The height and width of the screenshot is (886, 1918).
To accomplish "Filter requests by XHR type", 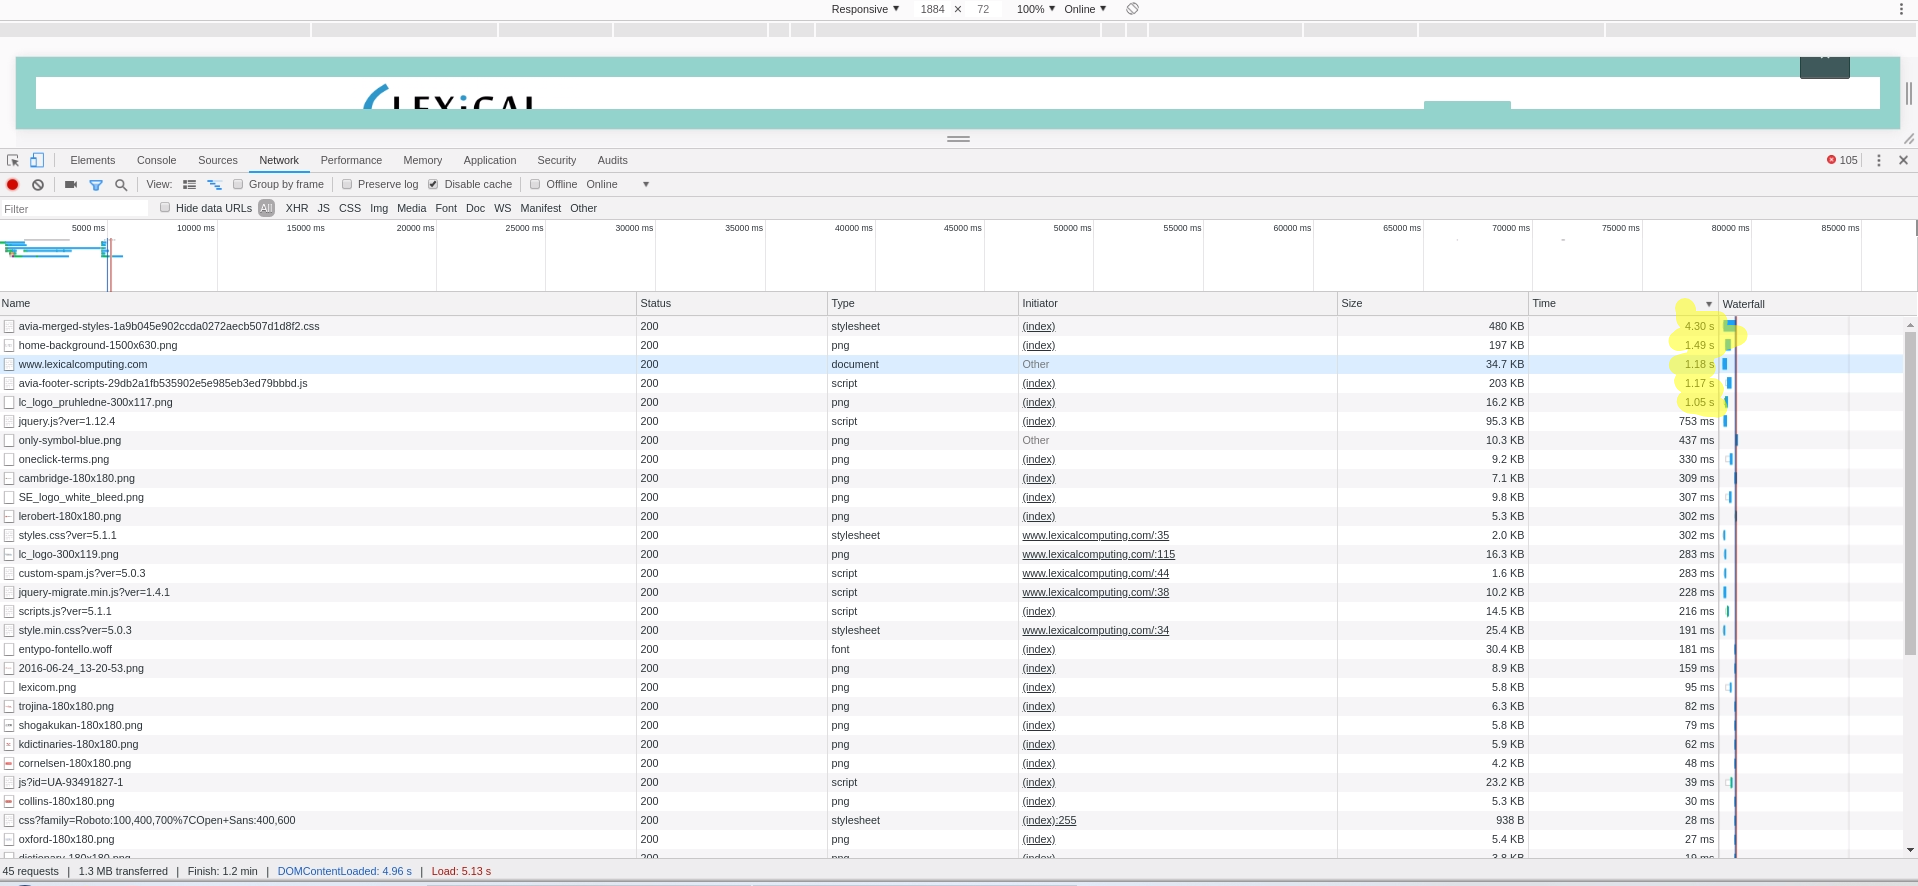I will [297, 208].
